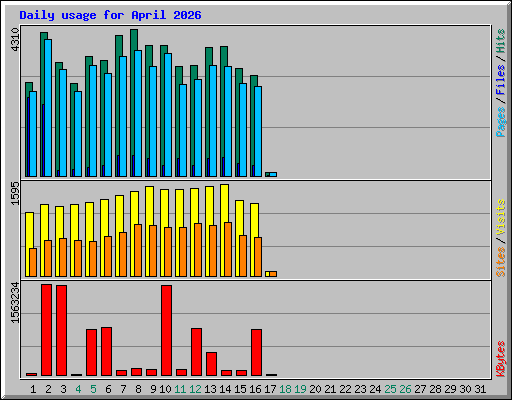
Task: Click day 31 on the x-axis
Action: (x=480, y=389)
